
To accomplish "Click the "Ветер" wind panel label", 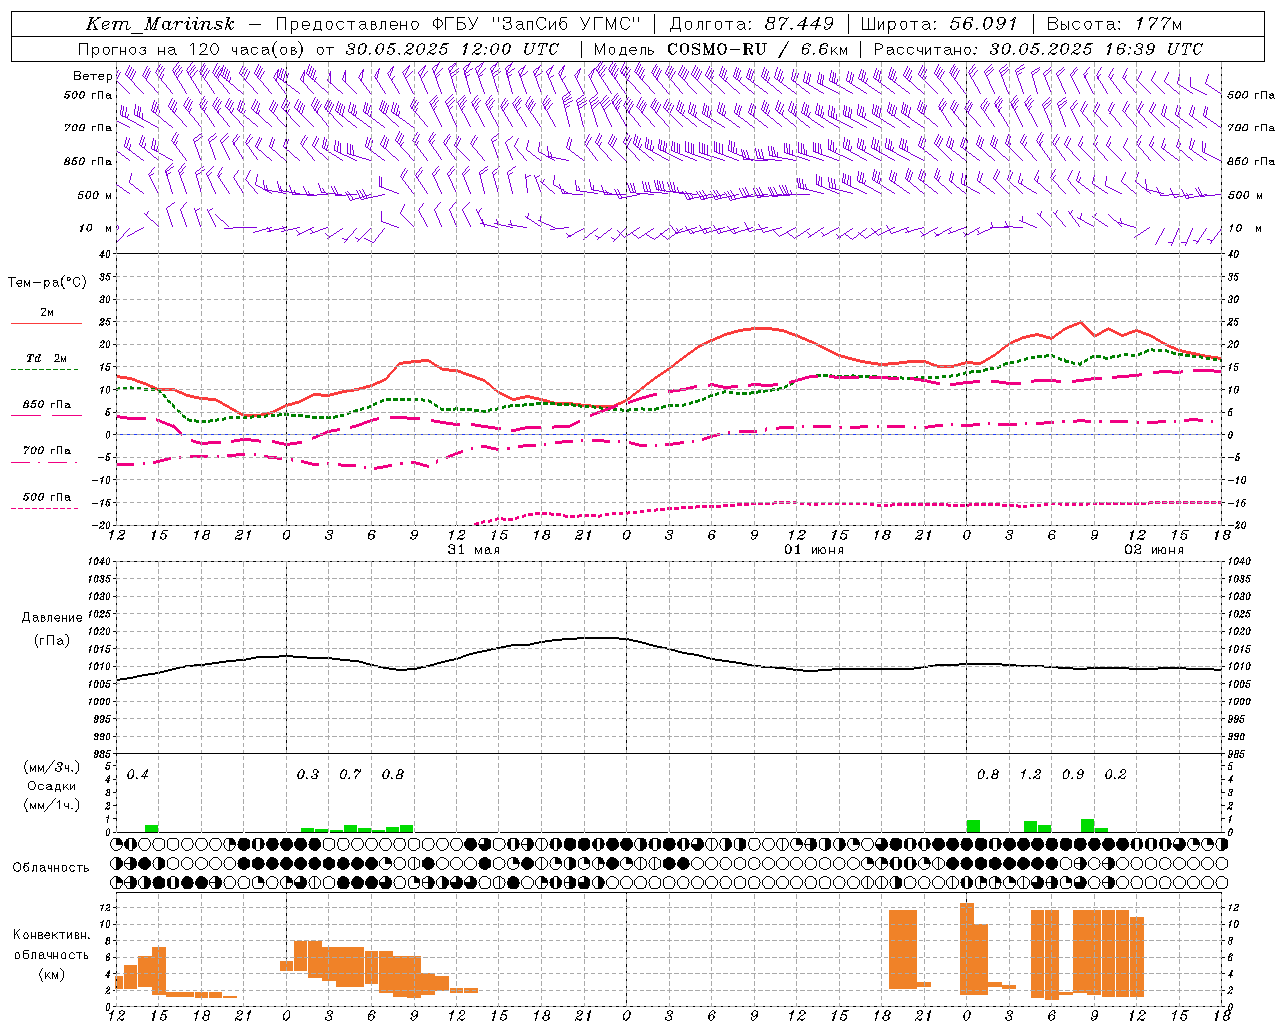I will click(92, 76).
